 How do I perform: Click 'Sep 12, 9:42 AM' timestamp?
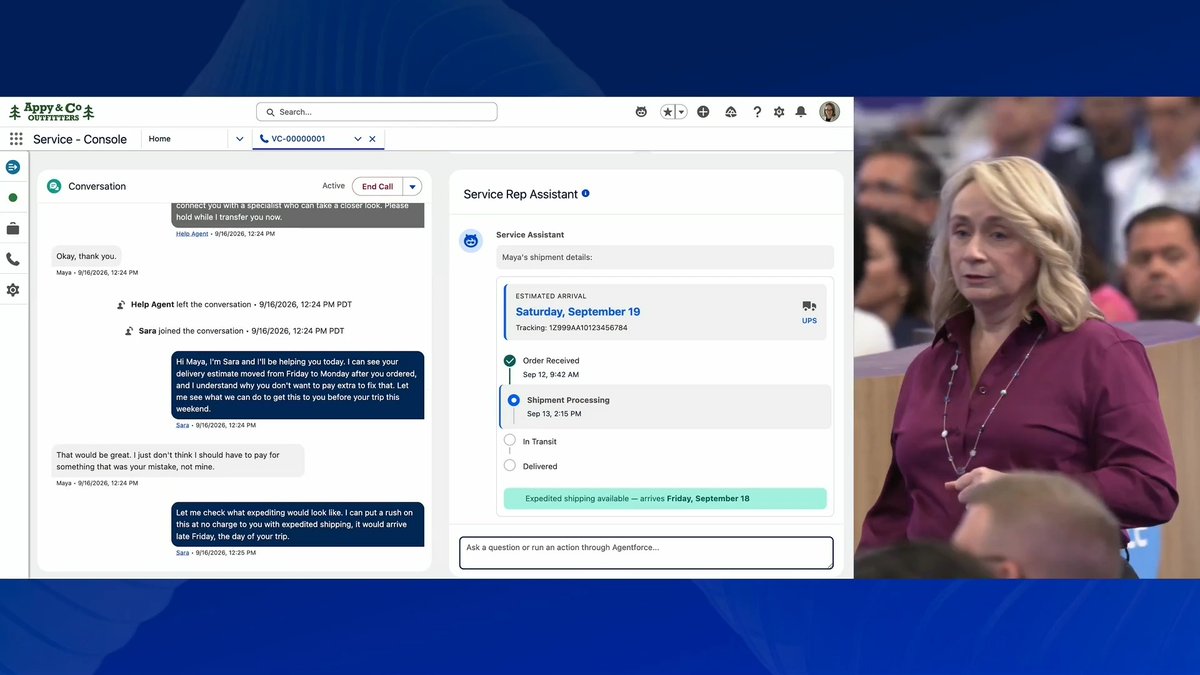pyautogui.click(x=551, y=375)
